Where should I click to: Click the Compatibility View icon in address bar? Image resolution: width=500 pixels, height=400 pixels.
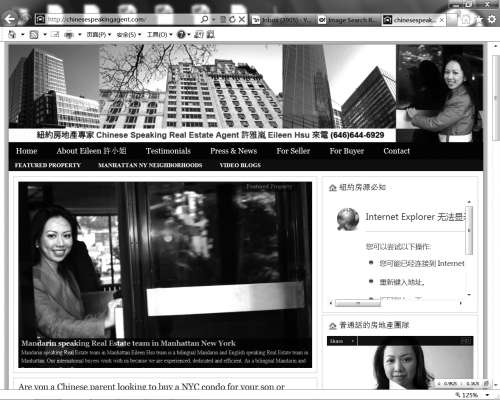click(x=223, y=20)
